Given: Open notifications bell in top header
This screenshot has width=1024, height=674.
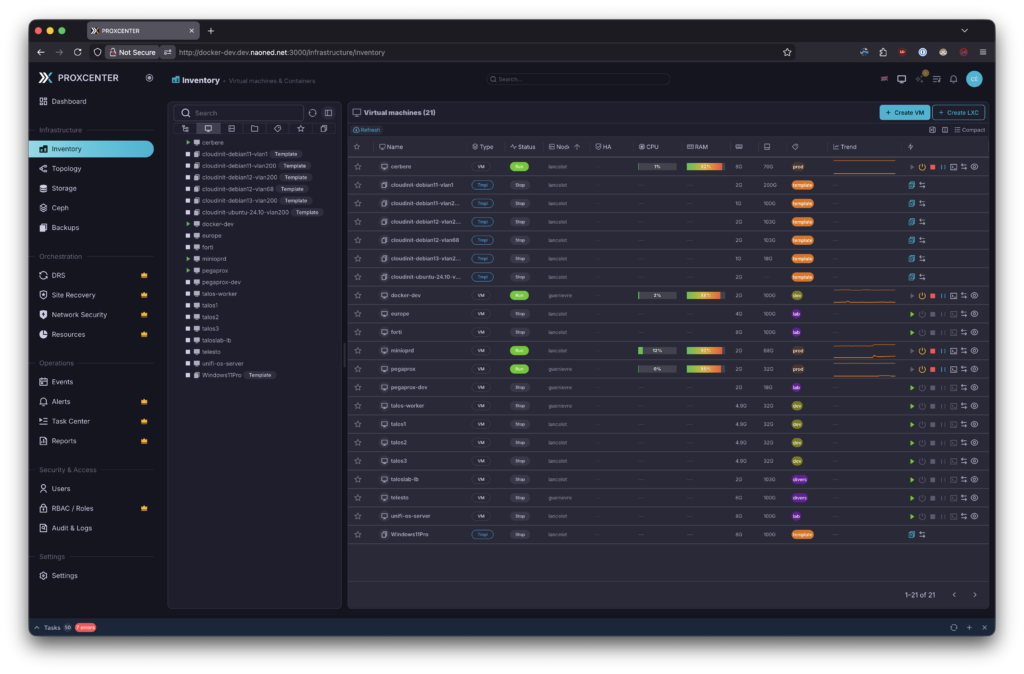Looking at the screenshot, I should coord(953,79).
